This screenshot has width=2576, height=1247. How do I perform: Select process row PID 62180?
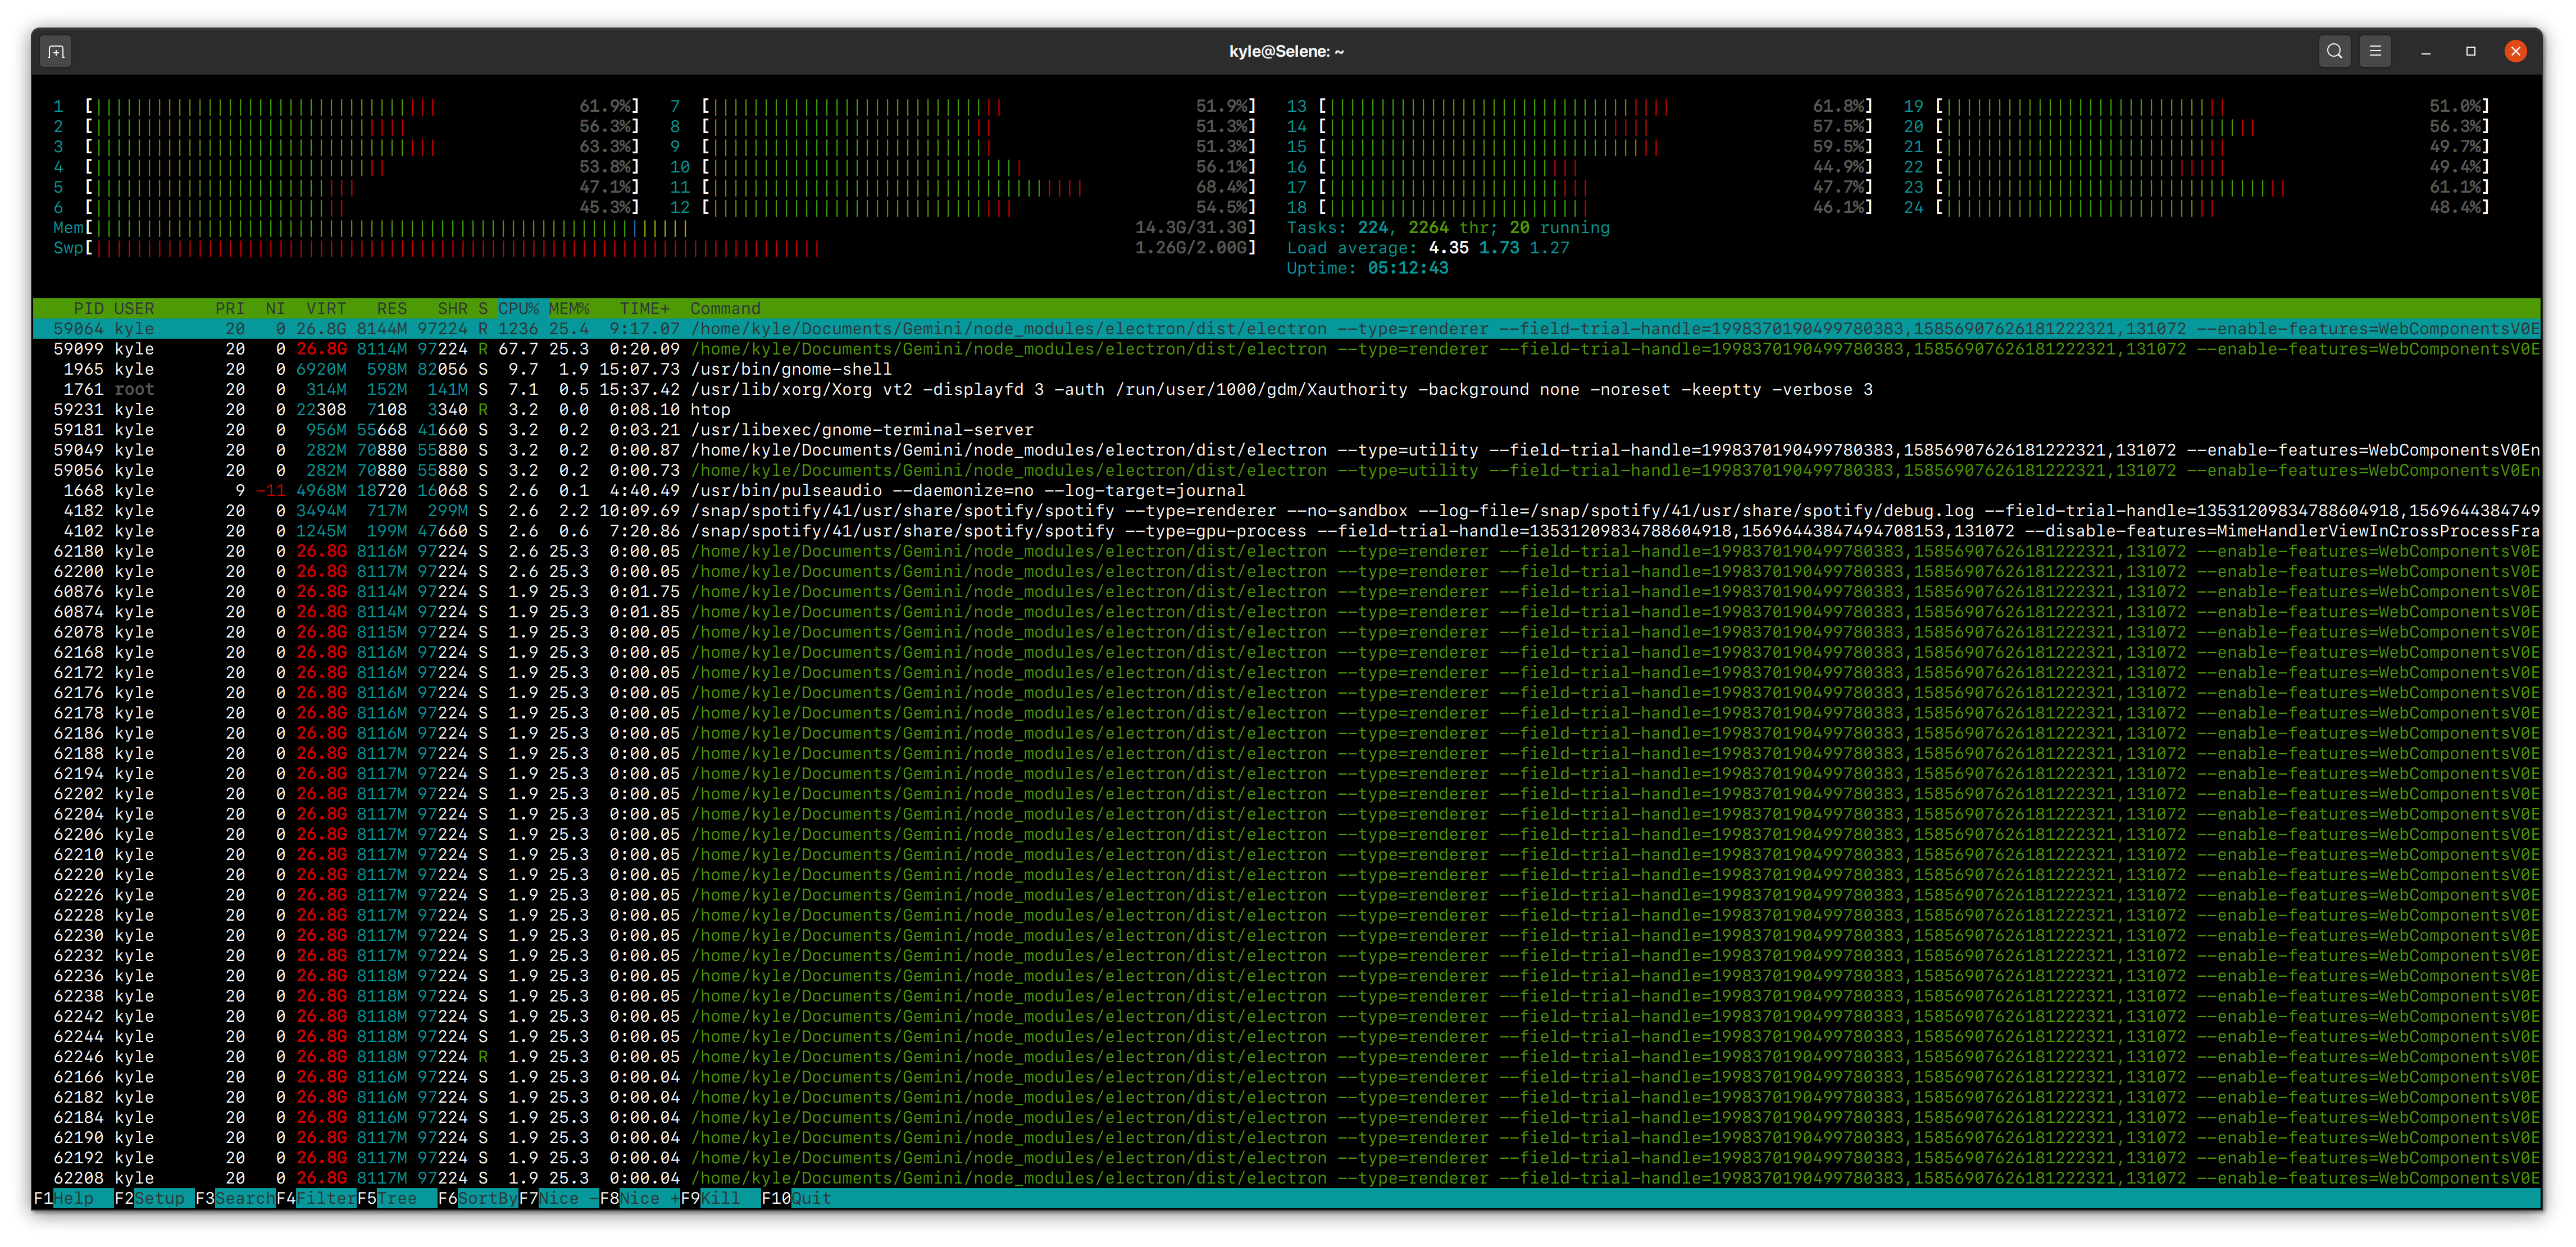pos(1286,551)
